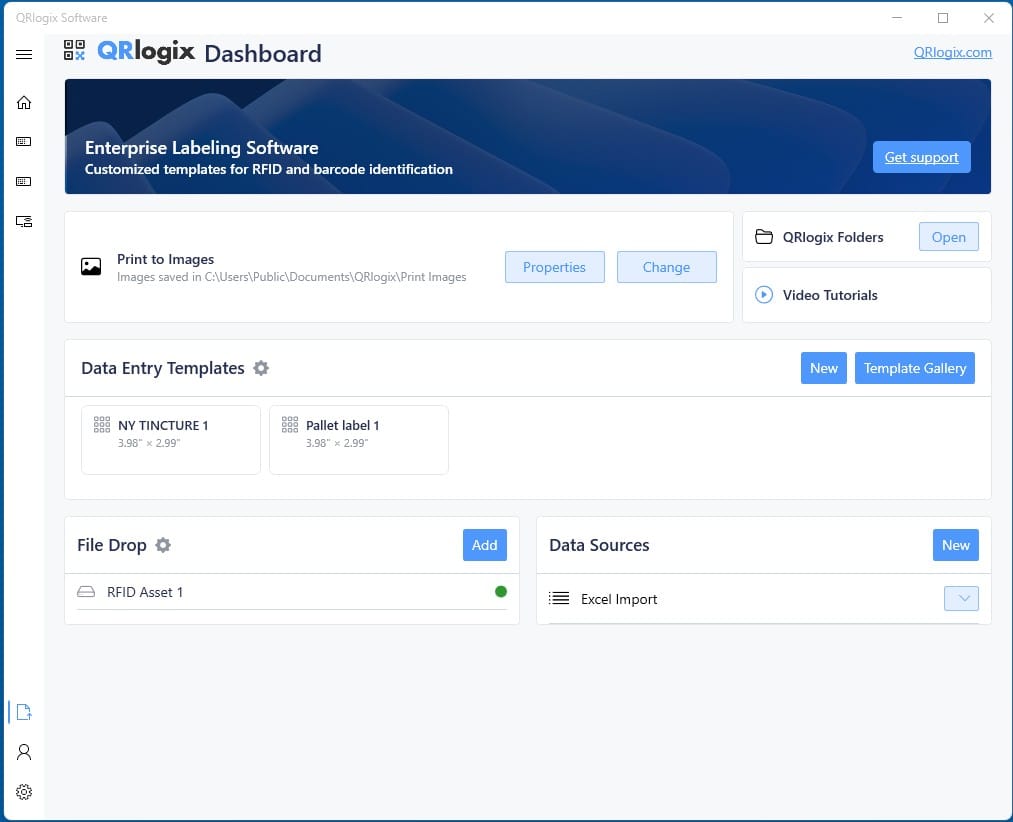
Task: Go to Home in the sidebar
Action: pos(24,102)
